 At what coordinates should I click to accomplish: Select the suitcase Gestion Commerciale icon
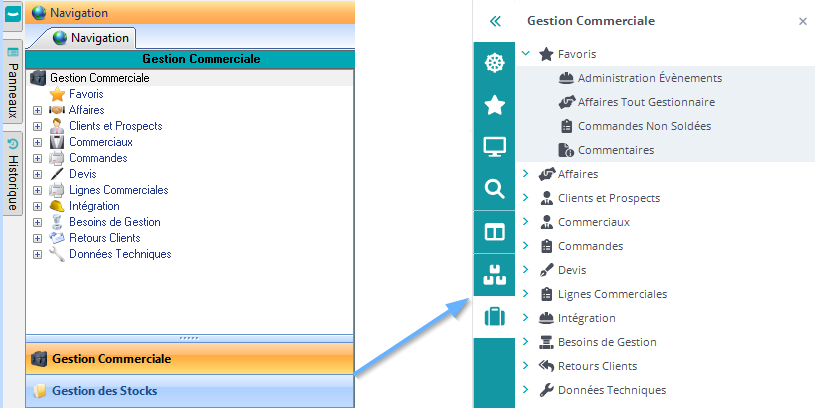point(494,317)
